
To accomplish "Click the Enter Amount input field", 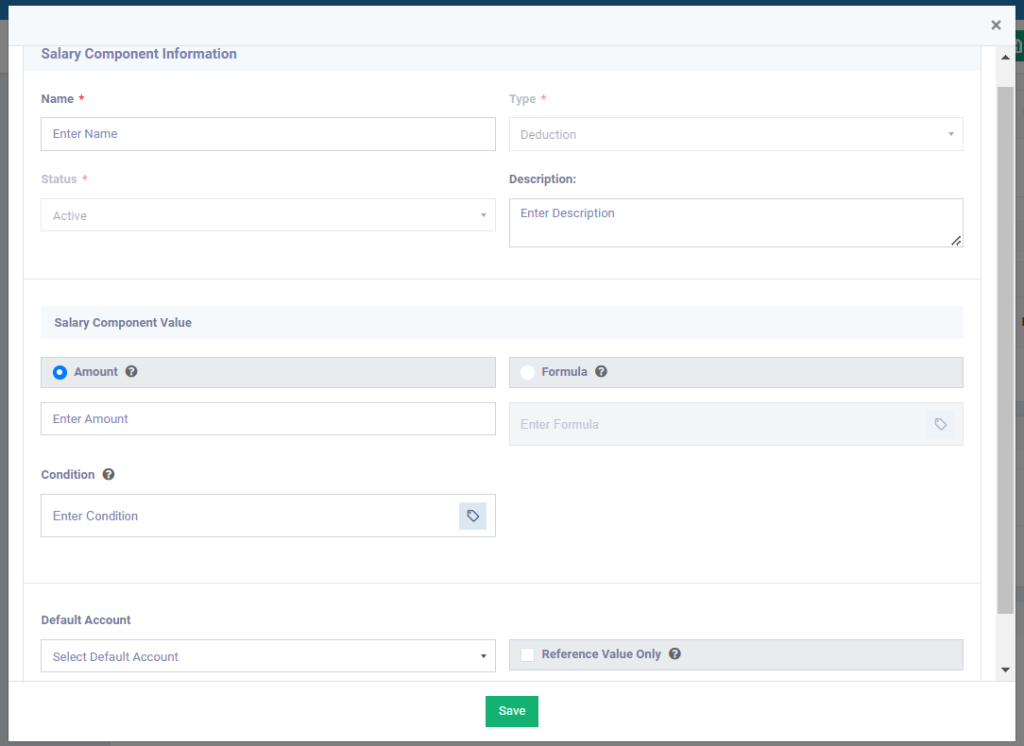I will [267, 419].
